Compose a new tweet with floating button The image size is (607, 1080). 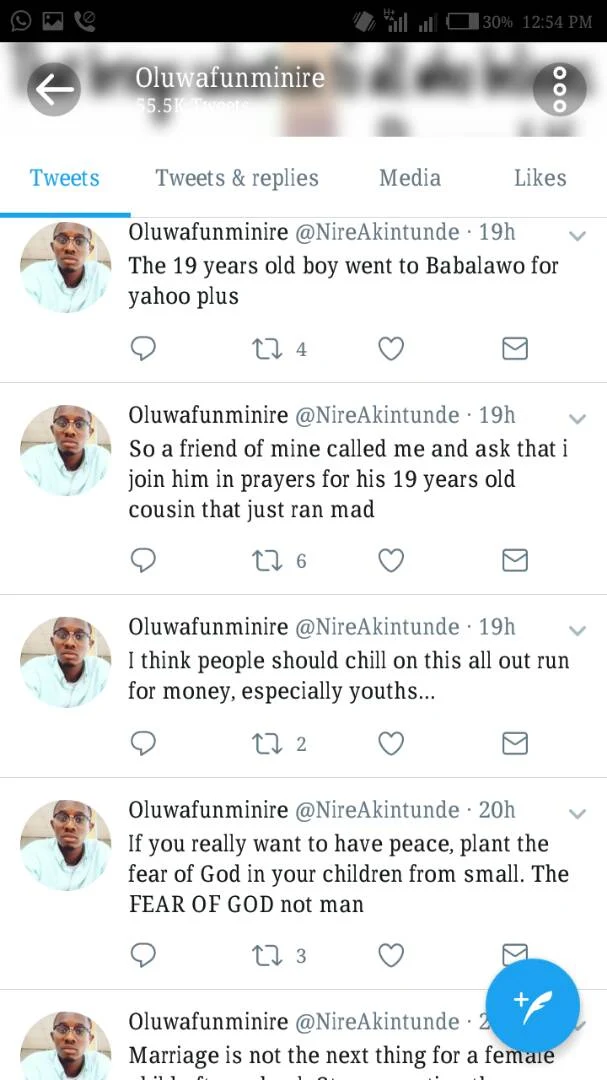[533, 1005]
